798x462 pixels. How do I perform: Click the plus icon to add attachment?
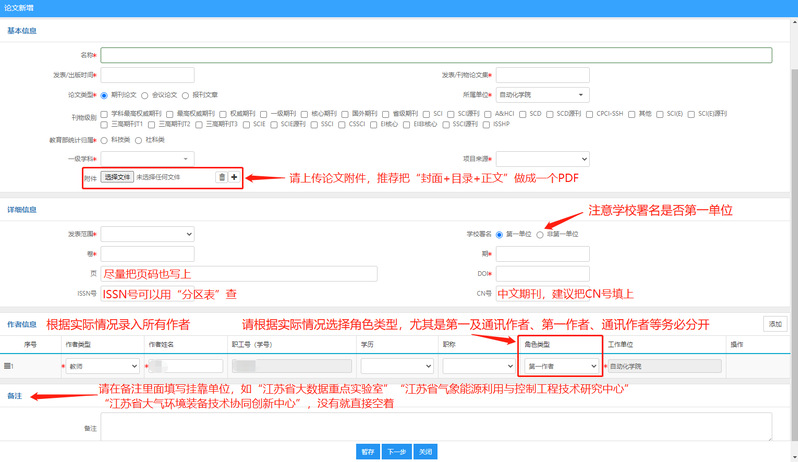[234, 177]
